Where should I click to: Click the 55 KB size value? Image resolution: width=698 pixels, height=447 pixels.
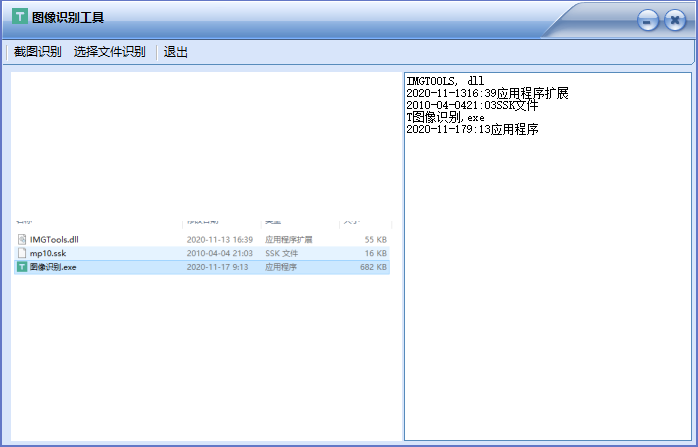click(375, 240)
